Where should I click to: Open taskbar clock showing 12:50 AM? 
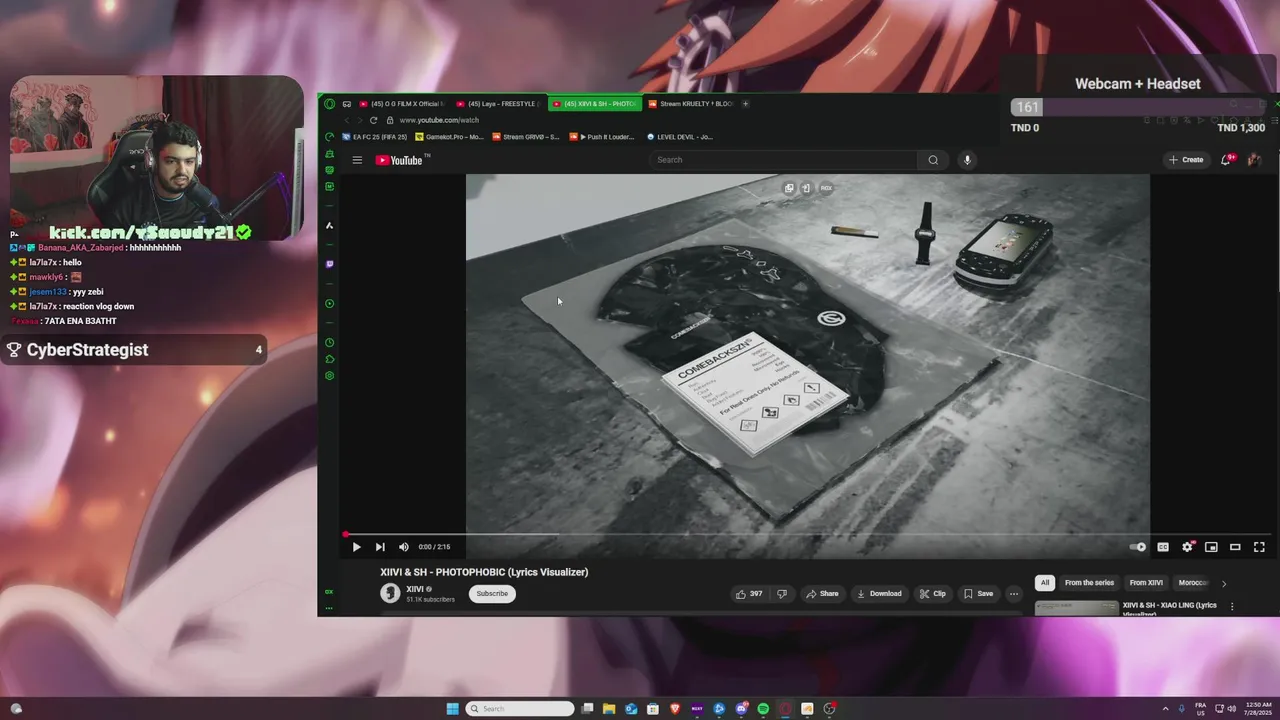[x=1257, y=709]
